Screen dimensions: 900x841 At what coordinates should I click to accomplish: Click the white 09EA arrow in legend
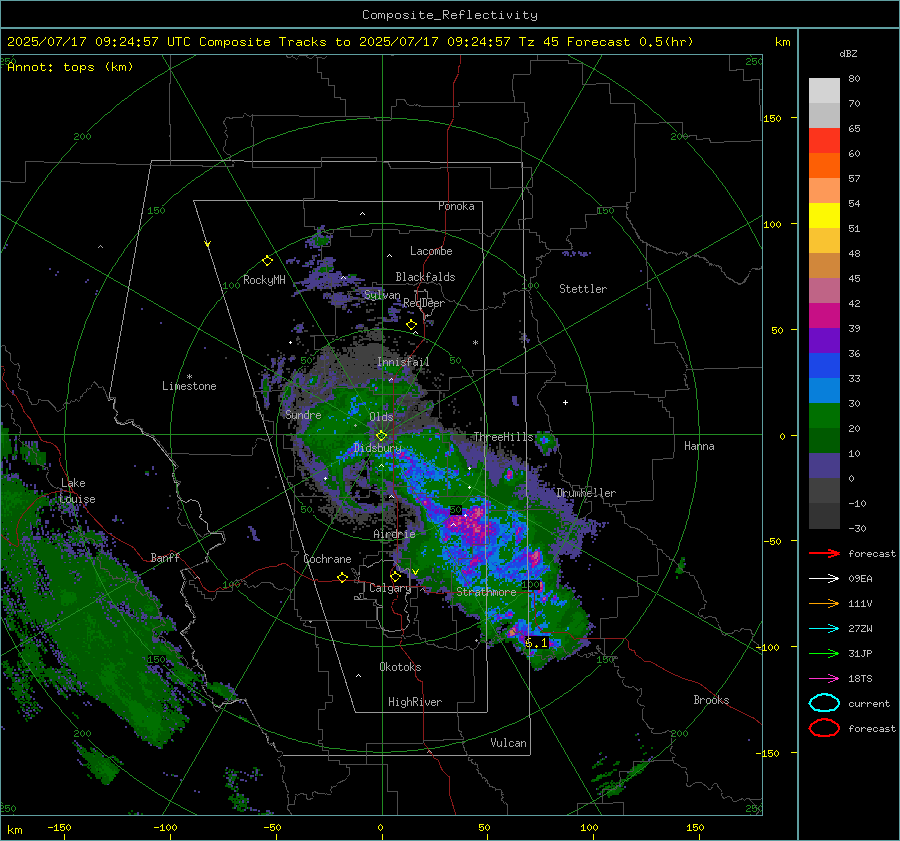(824, 579)
